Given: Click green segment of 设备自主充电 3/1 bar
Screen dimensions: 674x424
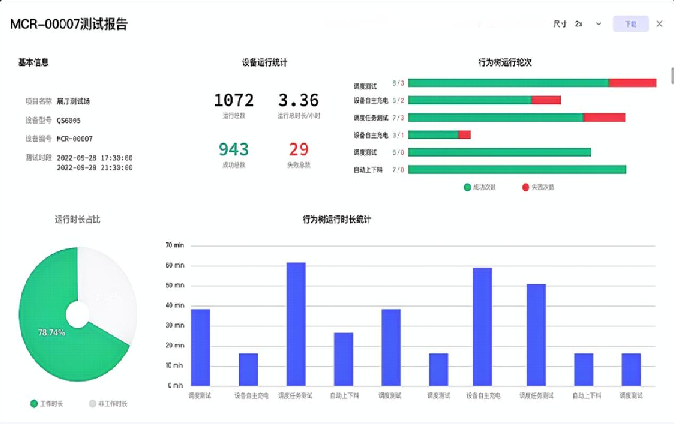Looking at the screenshot, I should (x=433, y=135).
